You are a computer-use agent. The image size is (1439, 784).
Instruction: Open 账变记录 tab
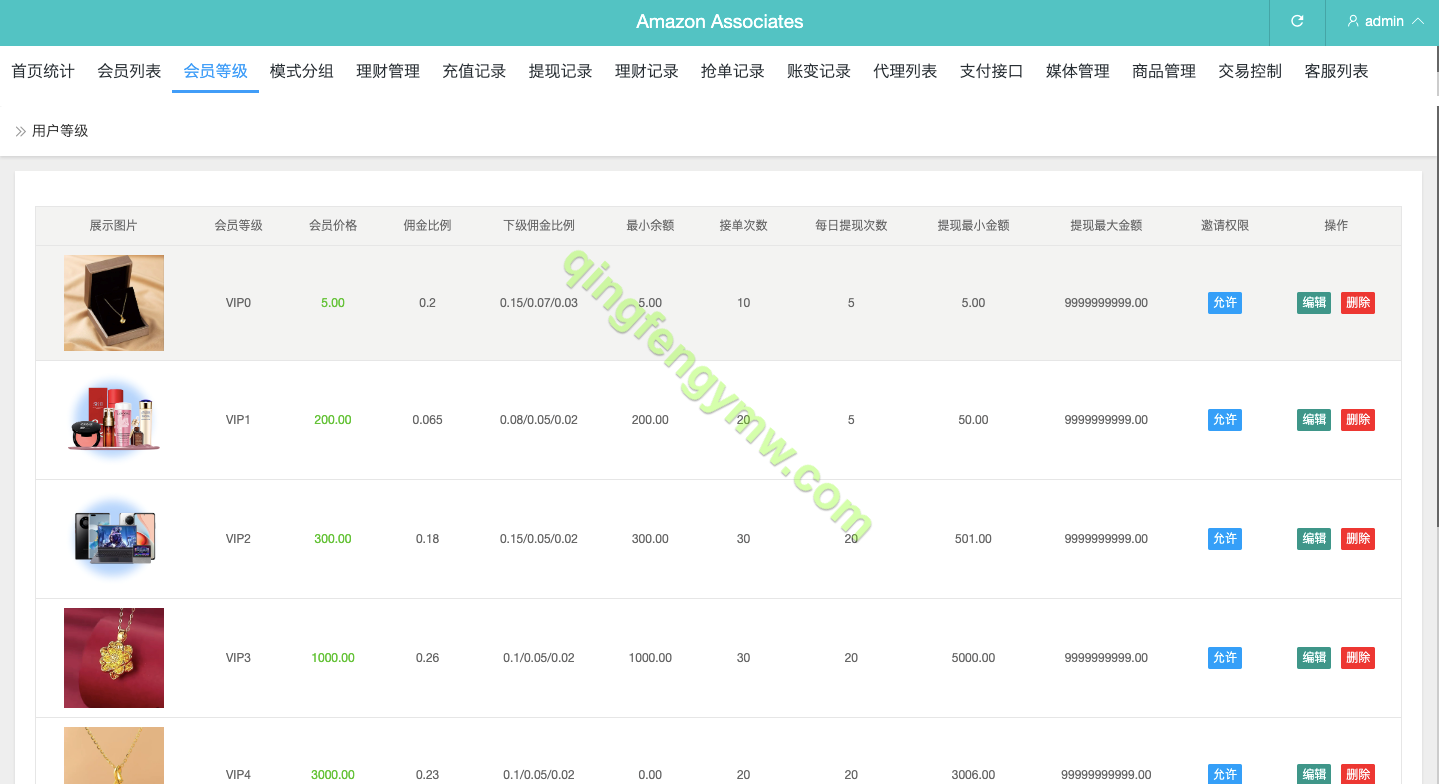click(819, 71)
